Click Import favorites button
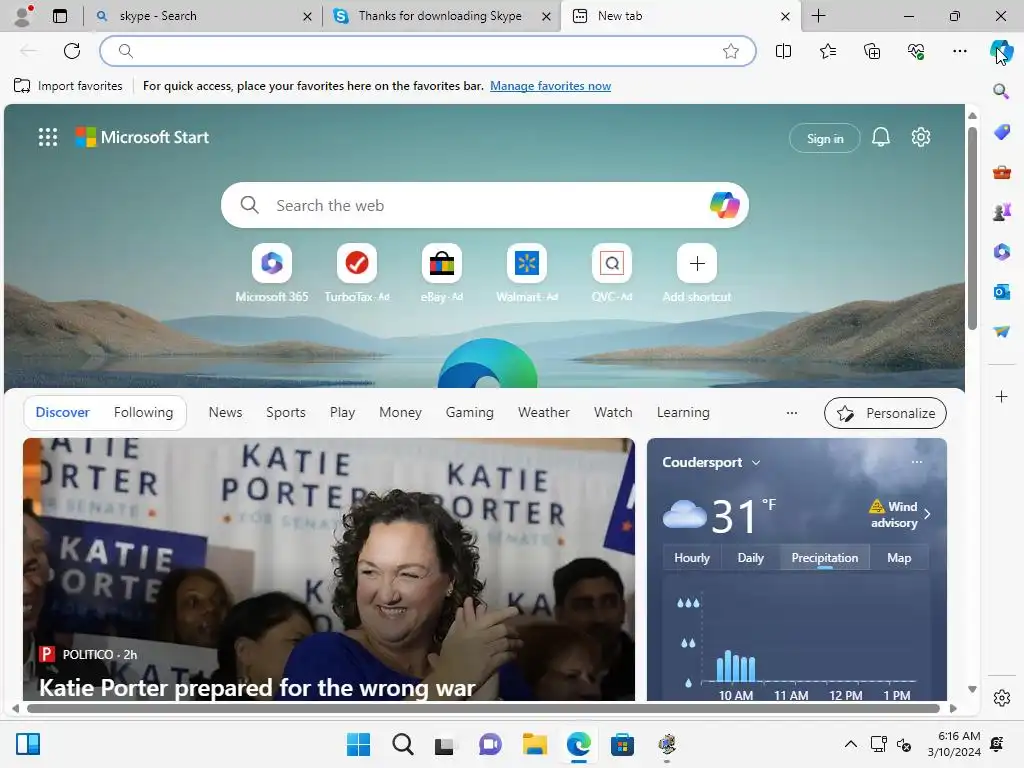Screen dimensions: 1024x768 pos(68,86)
